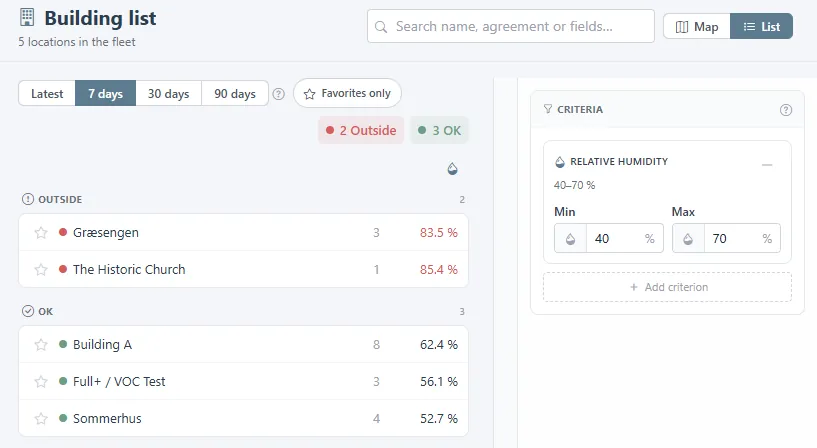The width and height of the screenshot is (817, 448).
Task: Open The Historic Church building row
Action: [x=243, y=269]
